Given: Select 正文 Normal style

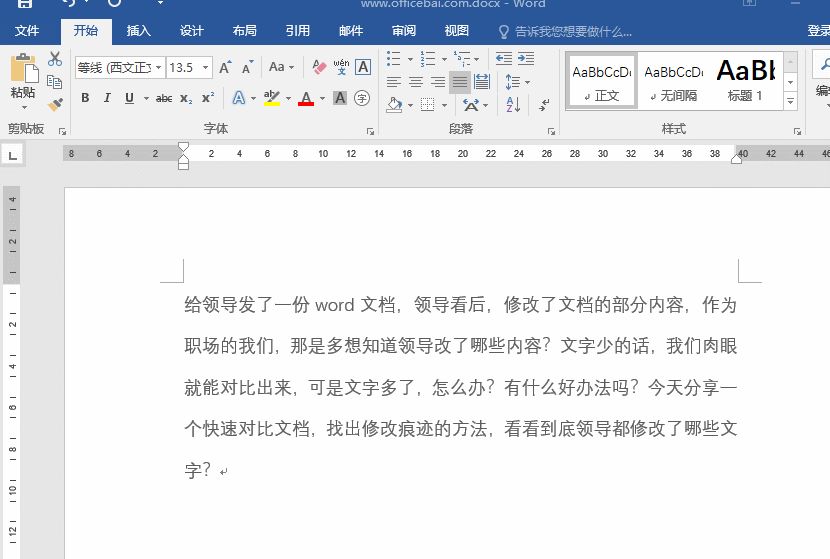Looking at the screenshot, I should point(601,81).
